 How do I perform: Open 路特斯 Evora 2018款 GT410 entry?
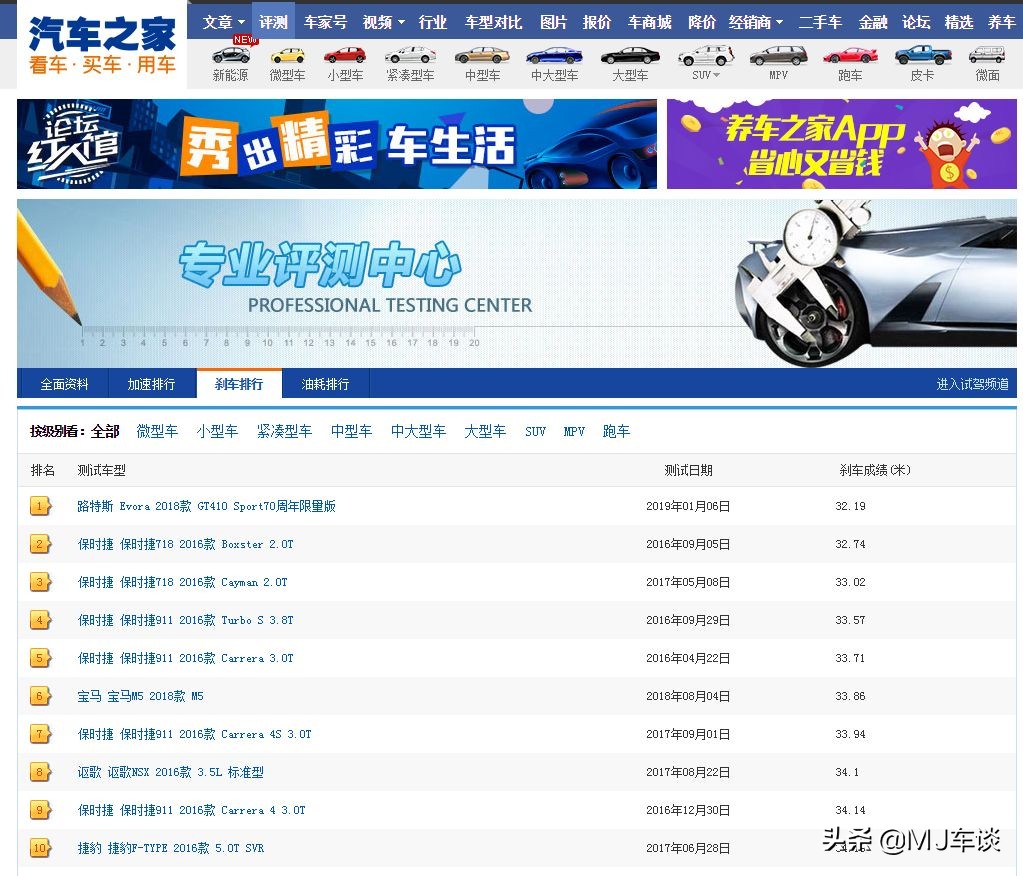tap(206, 506)
